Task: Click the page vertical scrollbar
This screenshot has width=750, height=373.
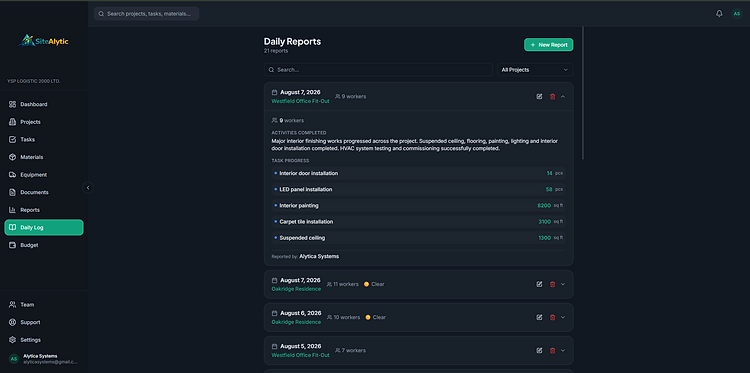Action: click(583, 93)
